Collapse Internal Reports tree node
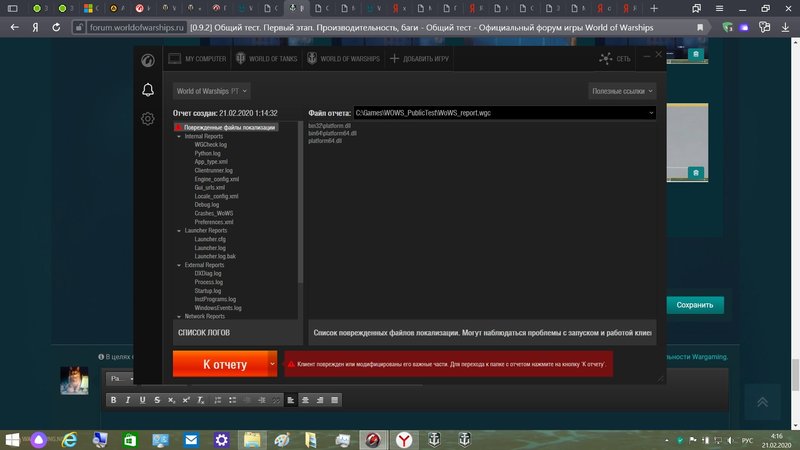Image resolution: width=800 pixels, height=450 pixels. click(179, 137)
